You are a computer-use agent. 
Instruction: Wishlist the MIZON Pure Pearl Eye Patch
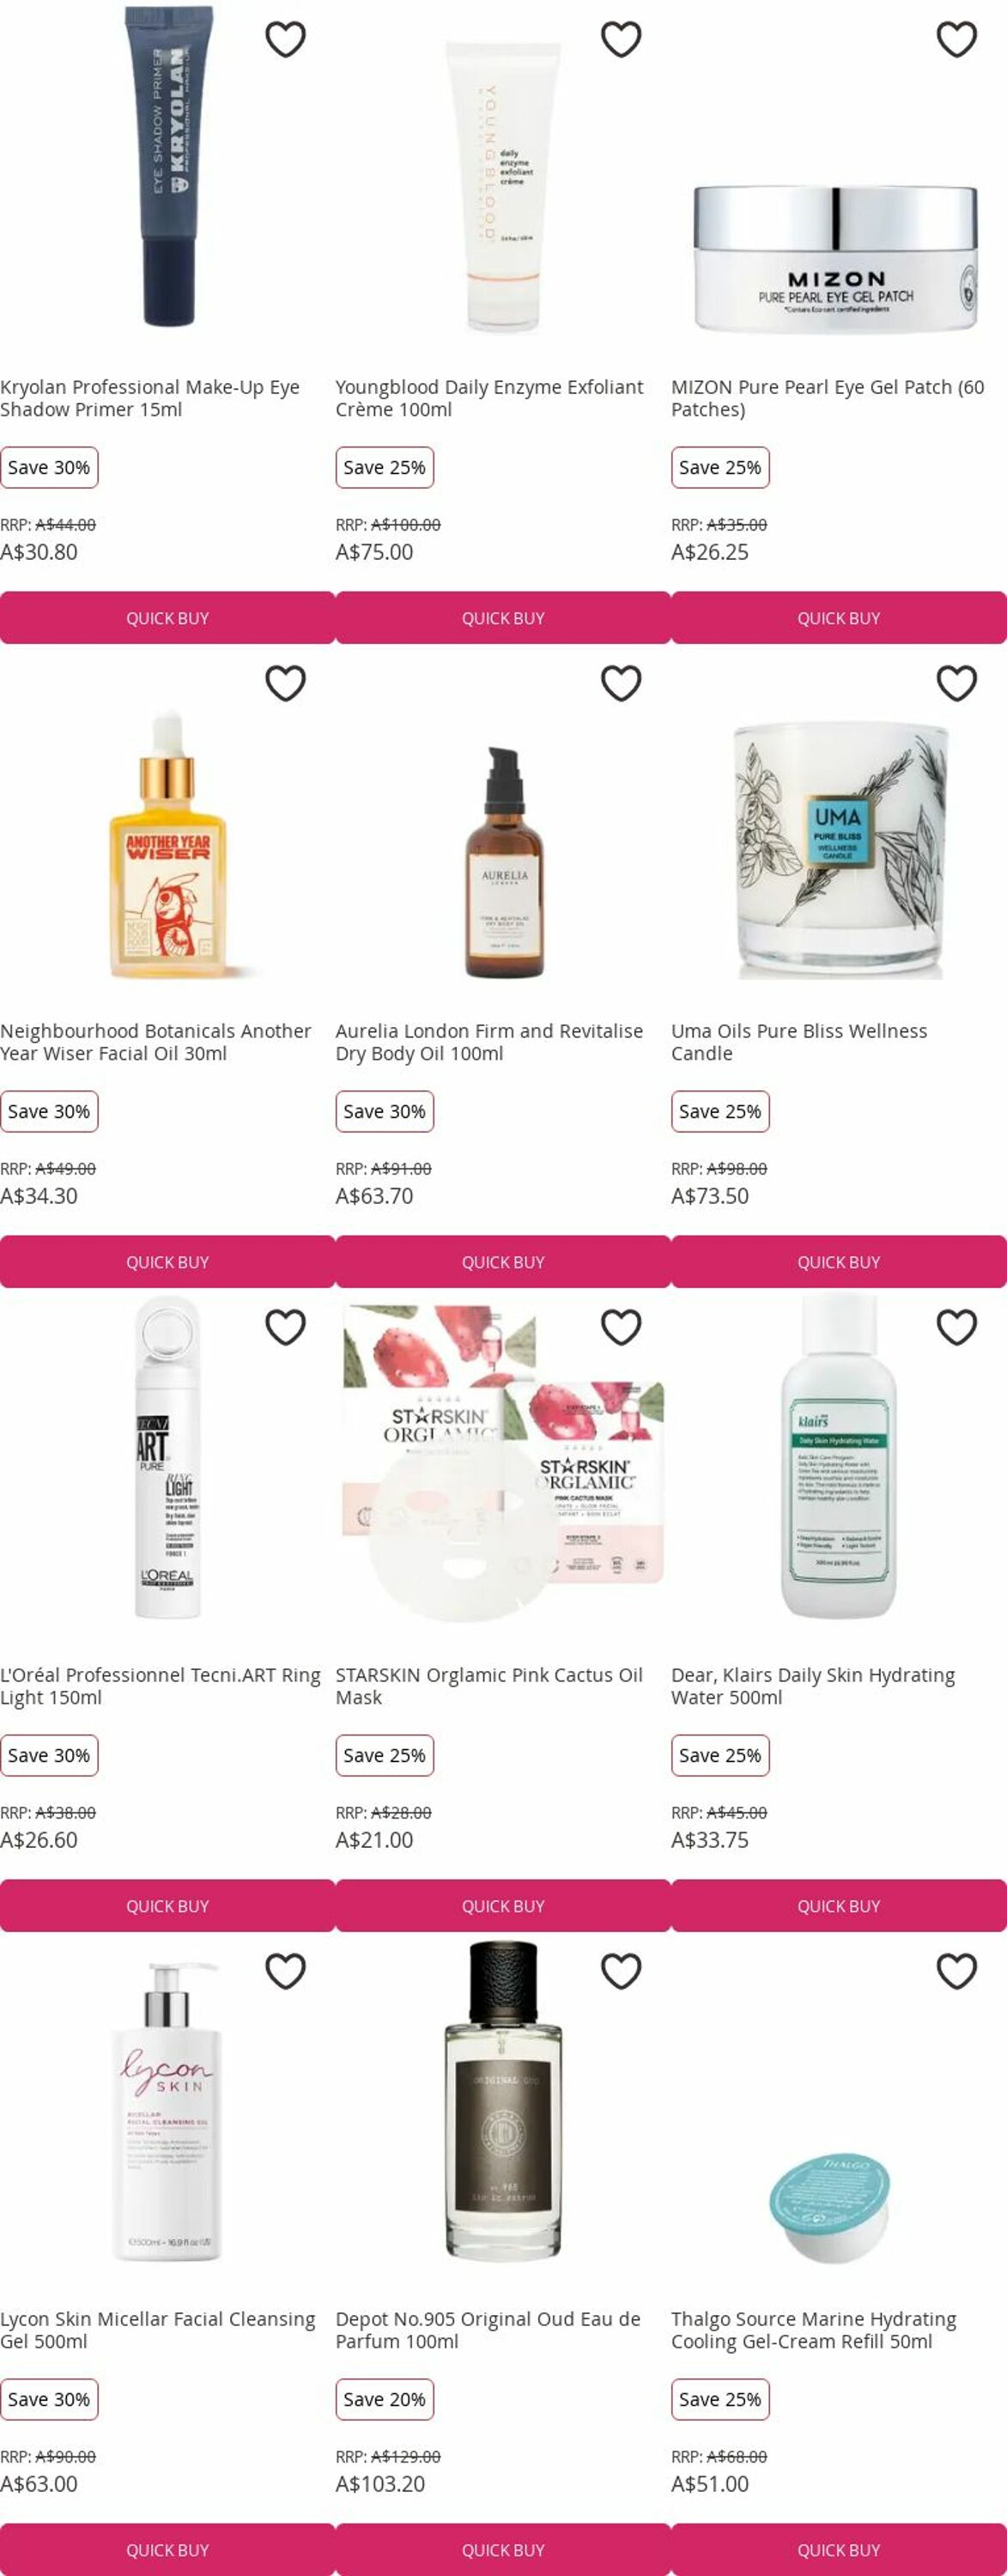957,39
